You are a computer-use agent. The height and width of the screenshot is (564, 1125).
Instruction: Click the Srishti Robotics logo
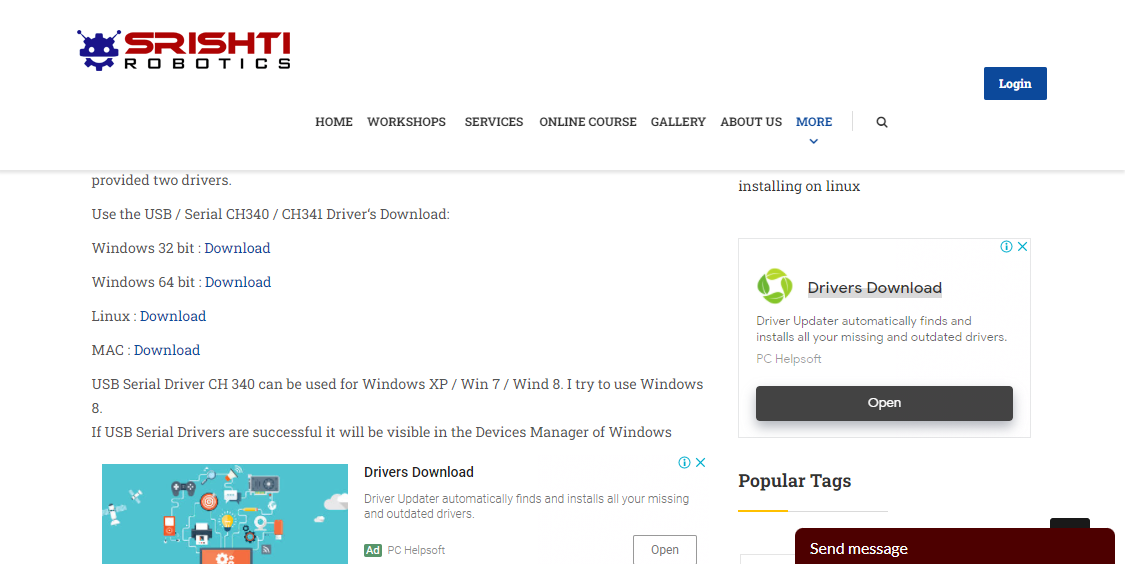(184, 51)
